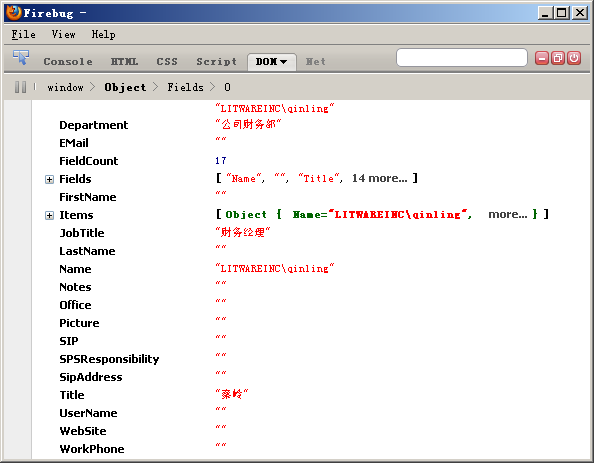
Task: Select the SIP property name
Action: pyautogui.click(x=69, y=341)
